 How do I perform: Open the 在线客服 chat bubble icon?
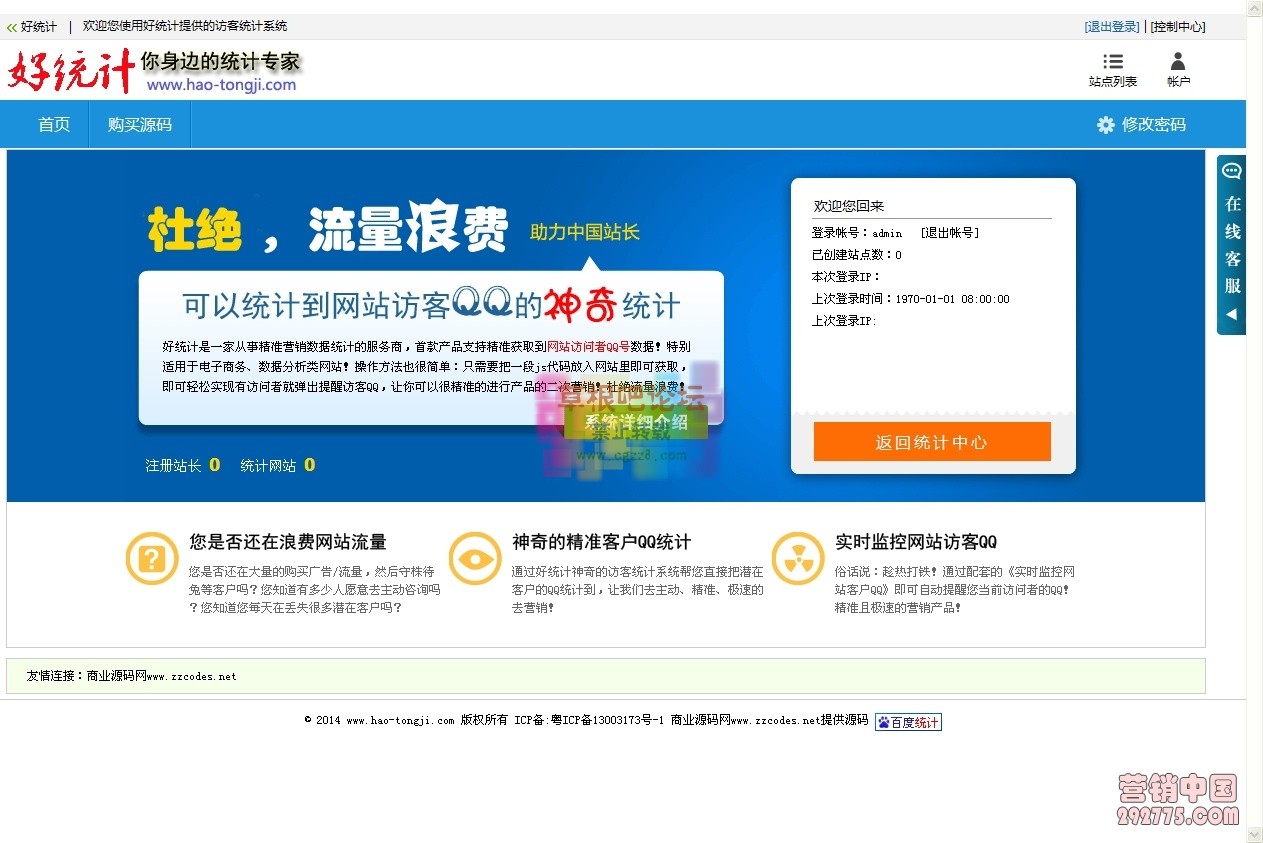coord(1230,171)
